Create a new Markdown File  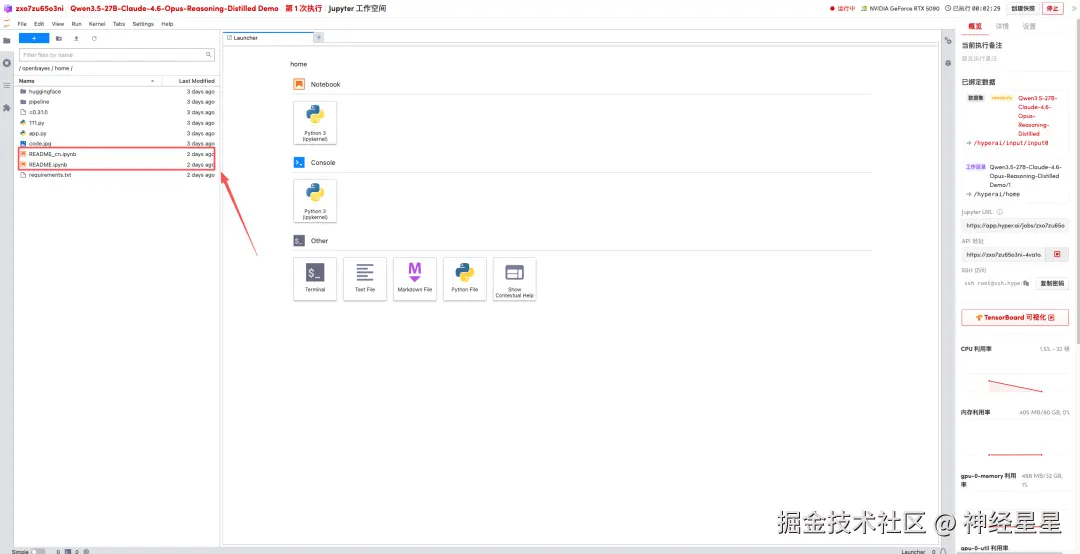tap(415, 278)
